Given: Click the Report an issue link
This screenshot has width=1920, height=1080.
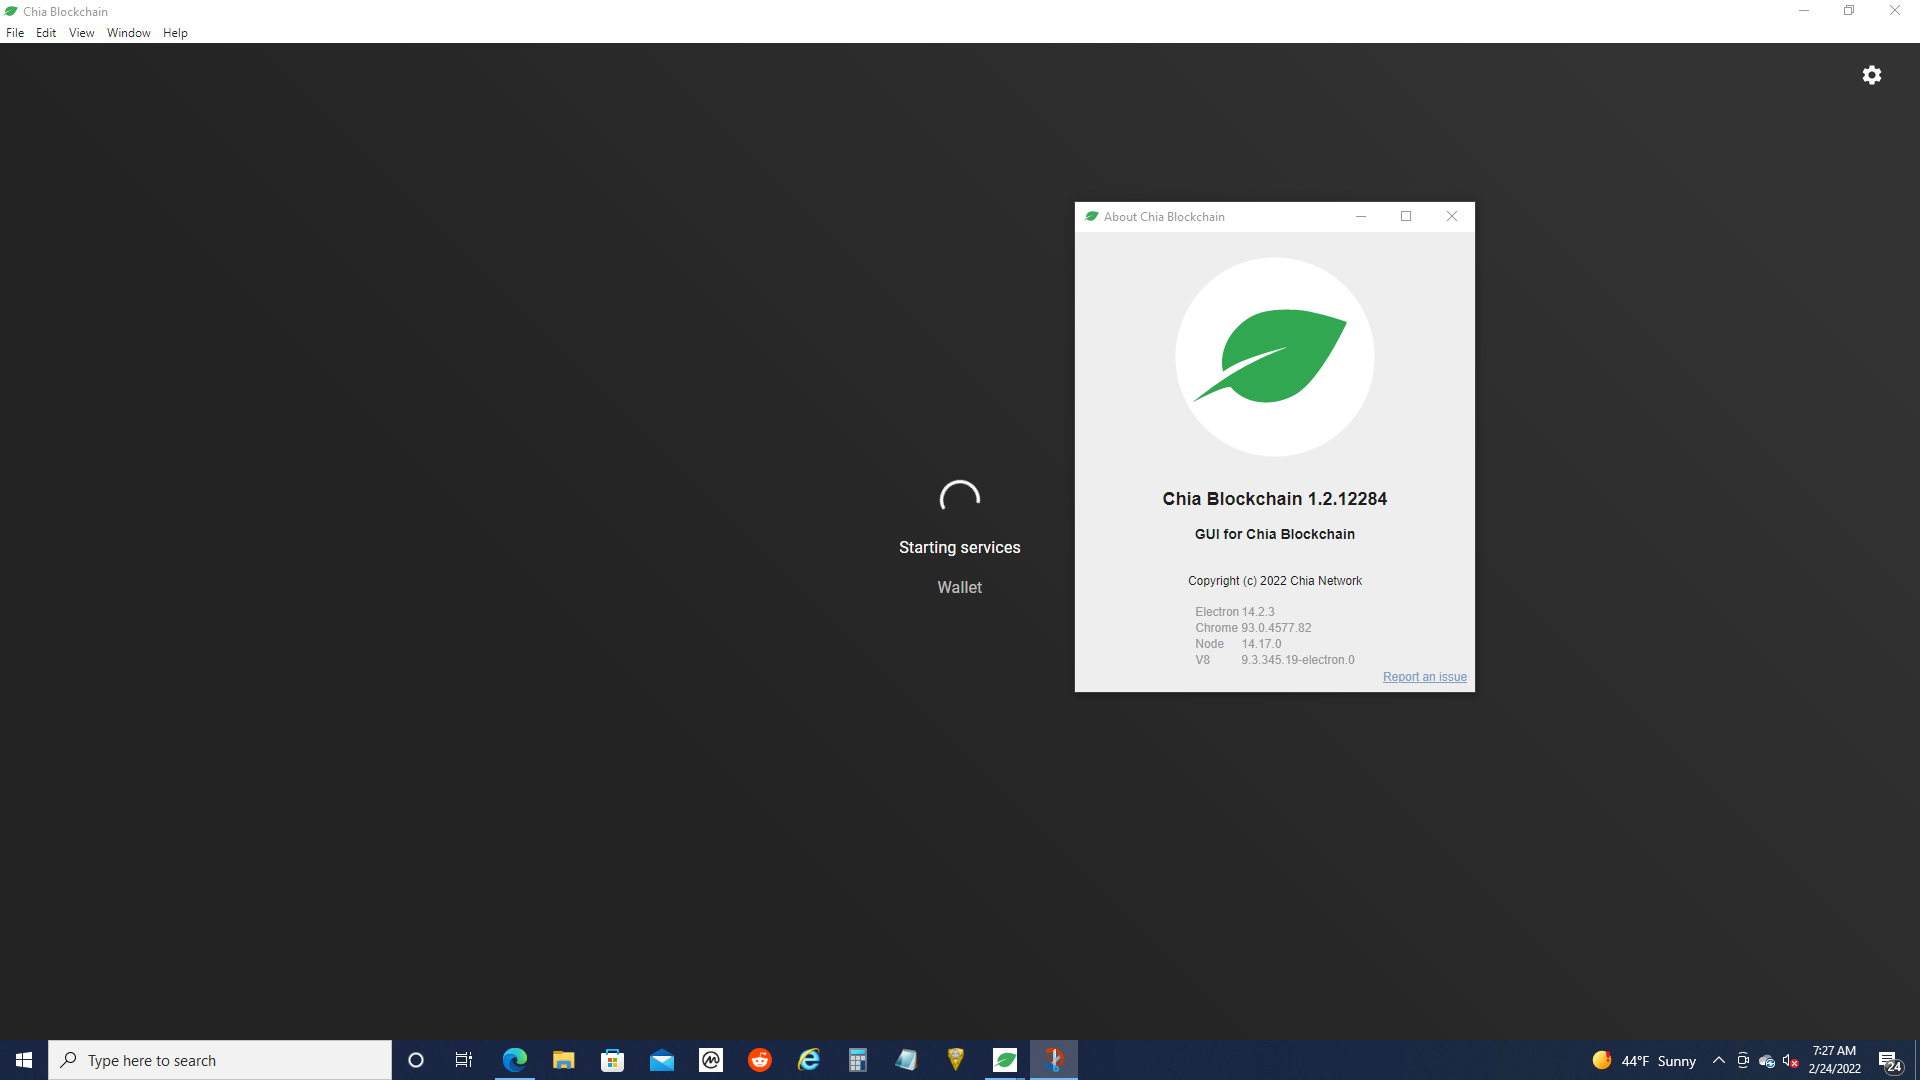Looking at the screenshot, I should [1424, 677].
